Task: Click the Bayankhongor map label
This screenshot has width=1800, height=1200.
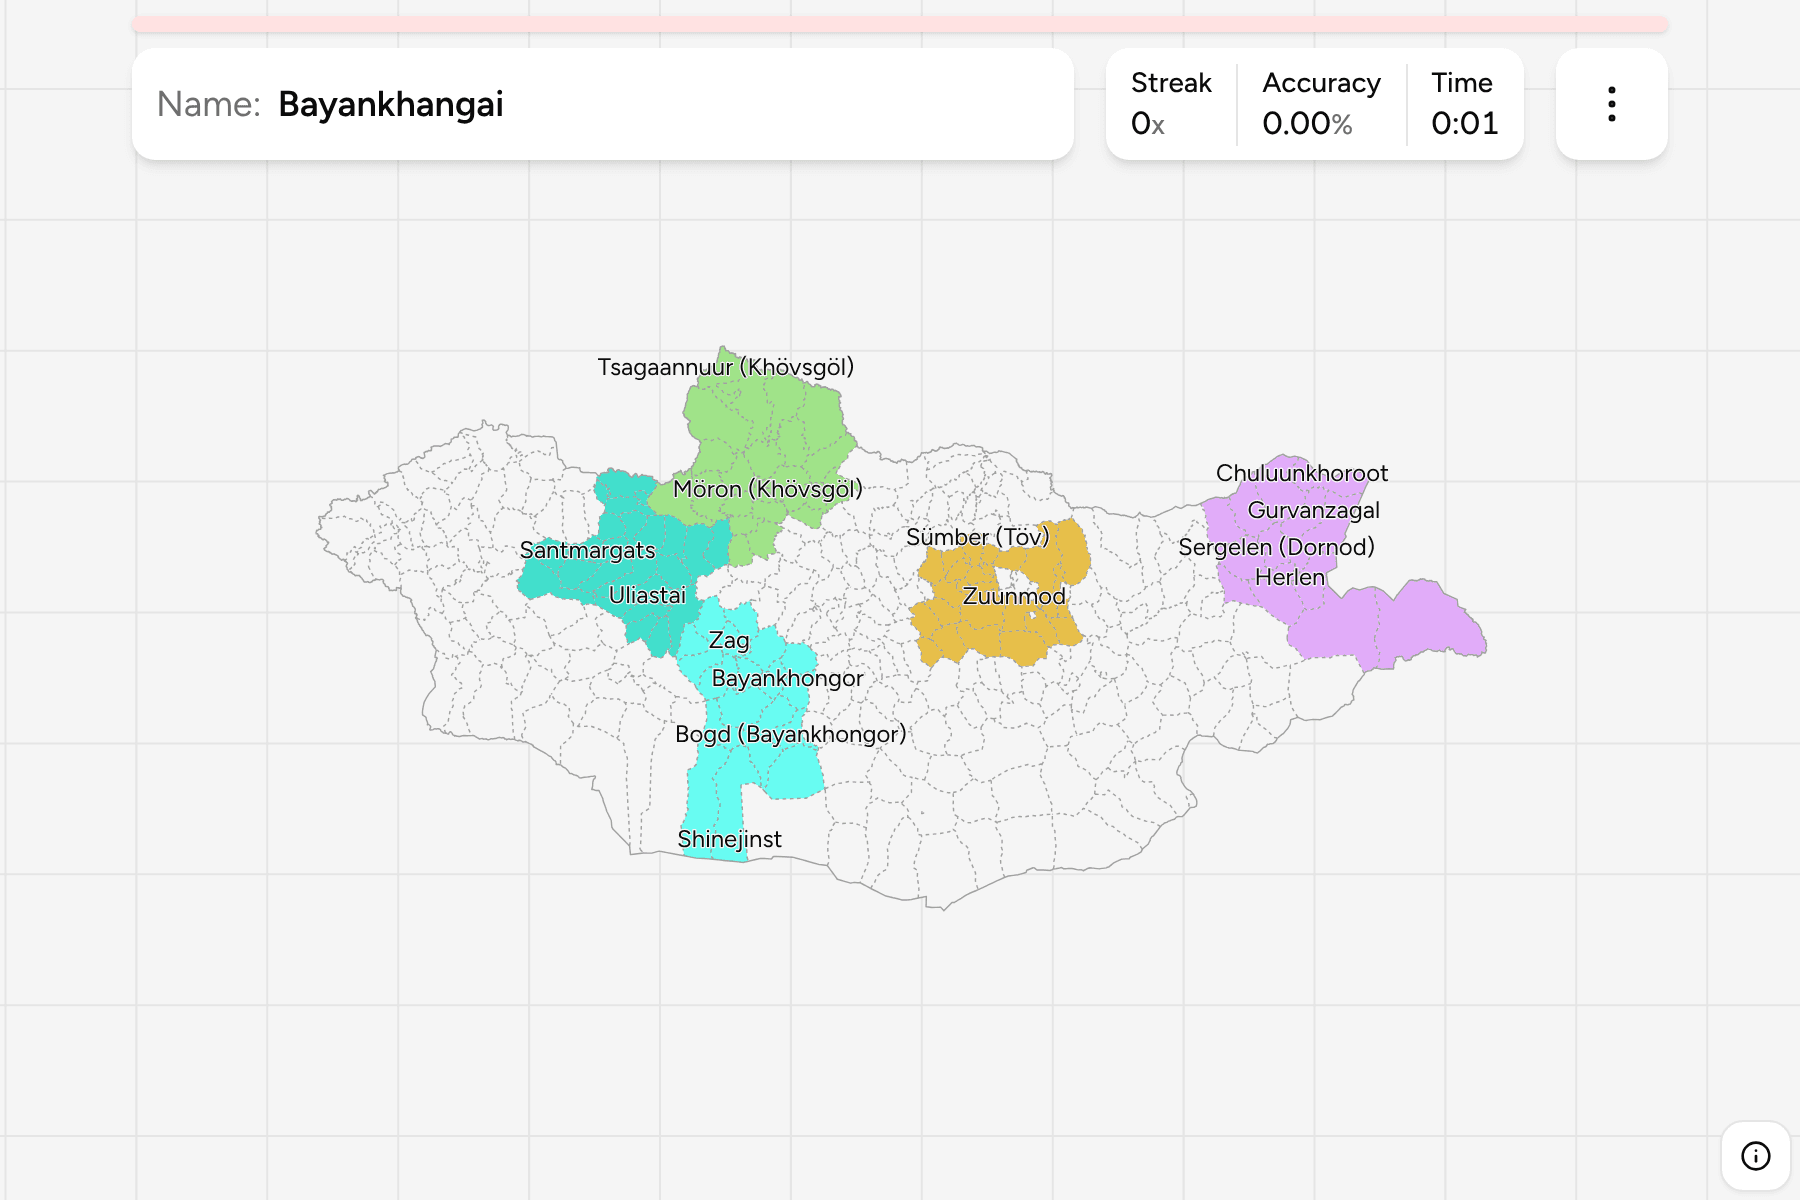Action: click(788, 678)
